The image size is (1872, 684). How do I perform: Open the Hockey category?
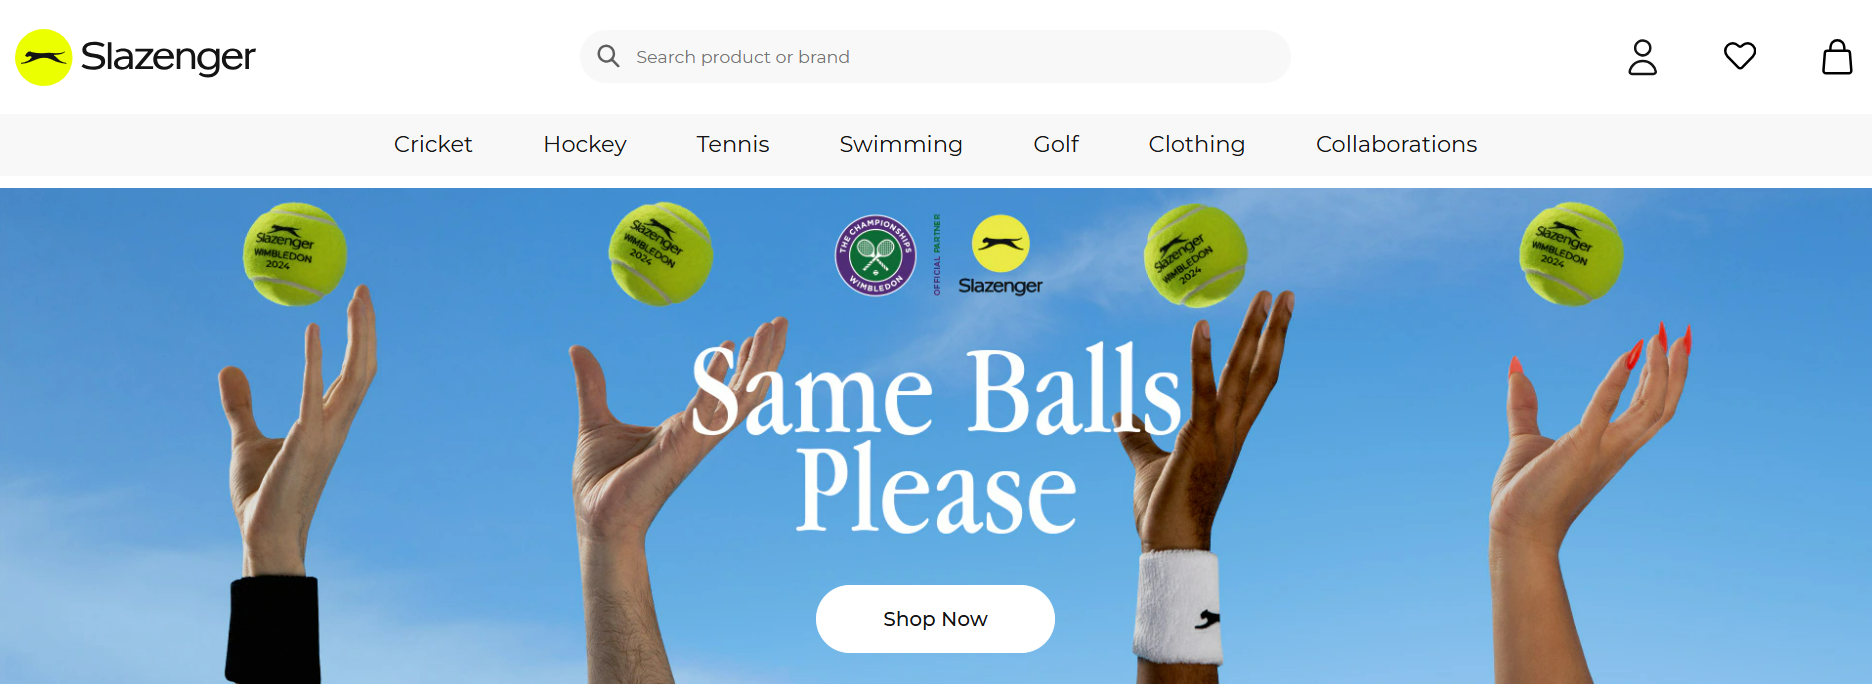coord(585,144)
